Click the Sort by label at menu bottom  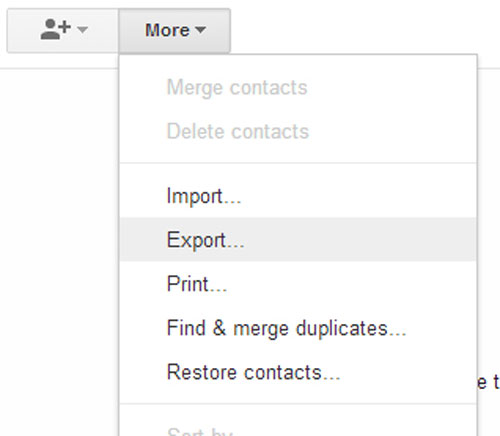click(x=200, y=431)
